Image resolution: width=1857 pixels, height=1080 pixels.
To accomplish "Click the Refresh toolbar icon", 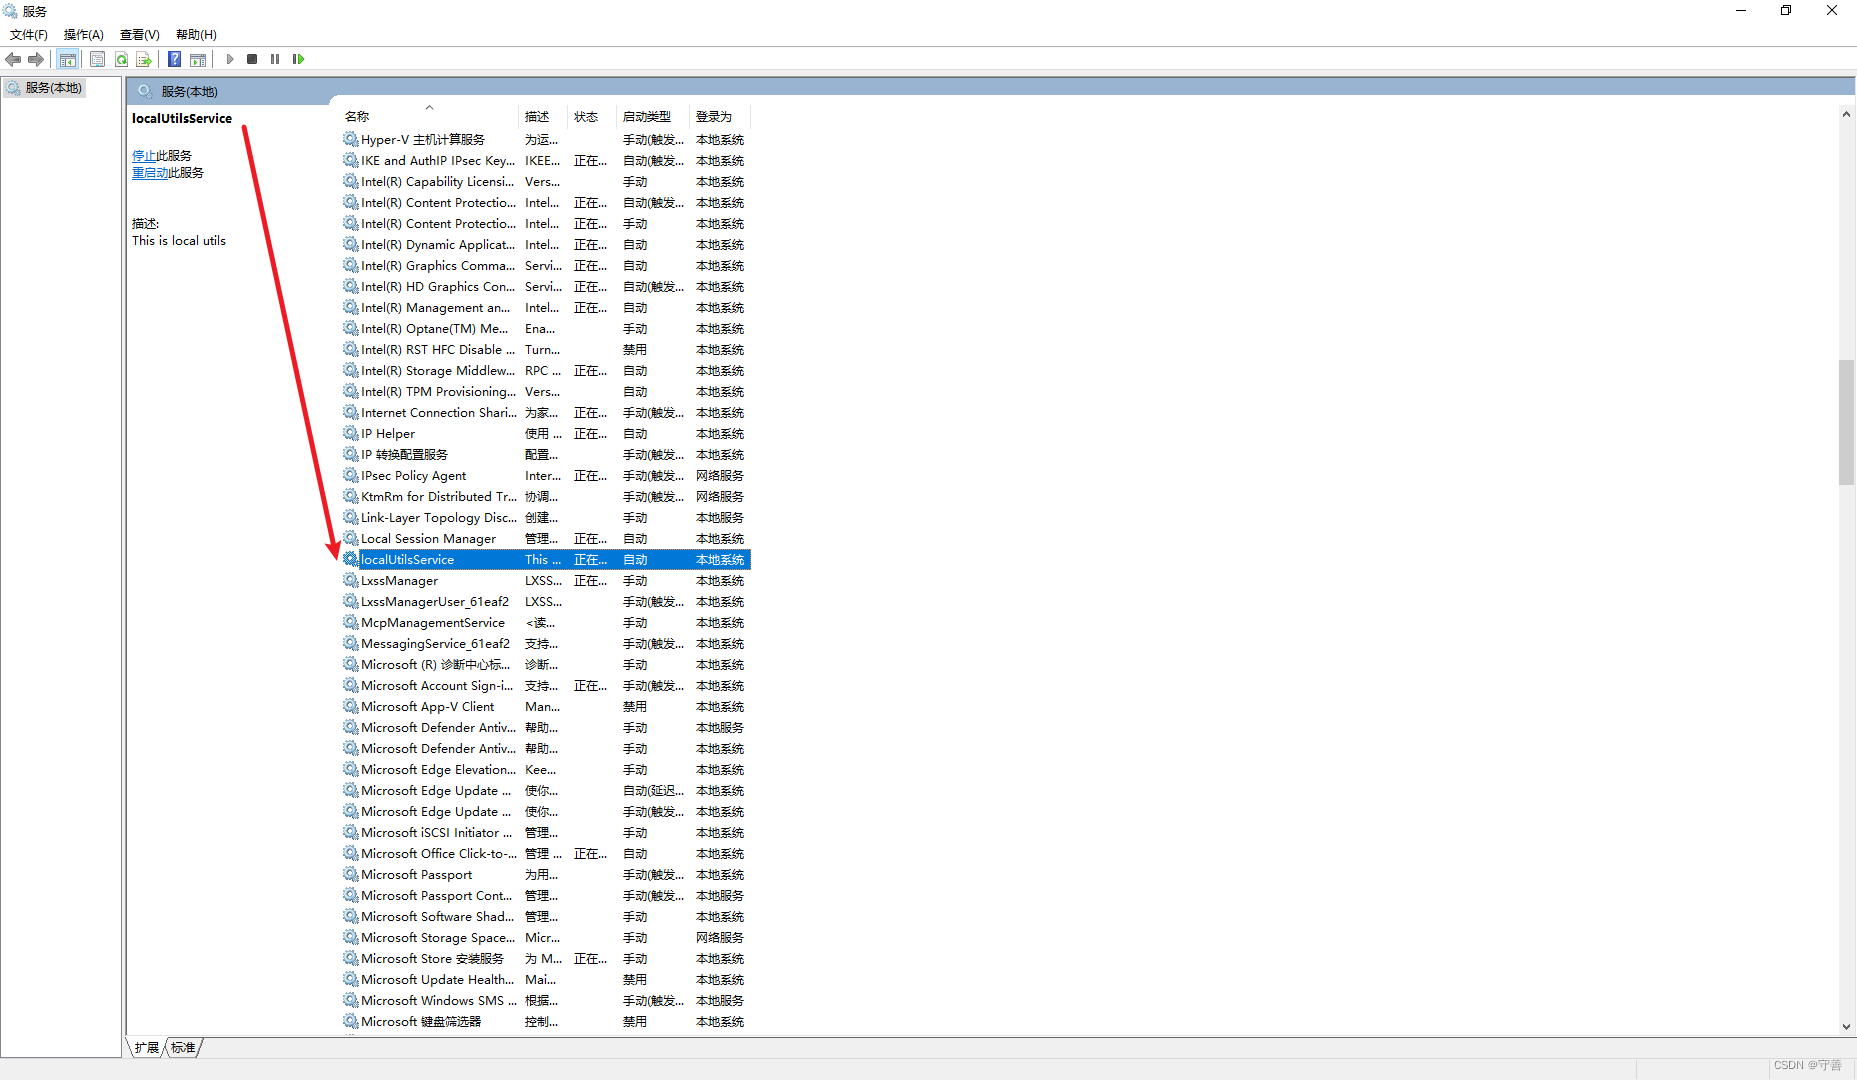I will [121, 59].
